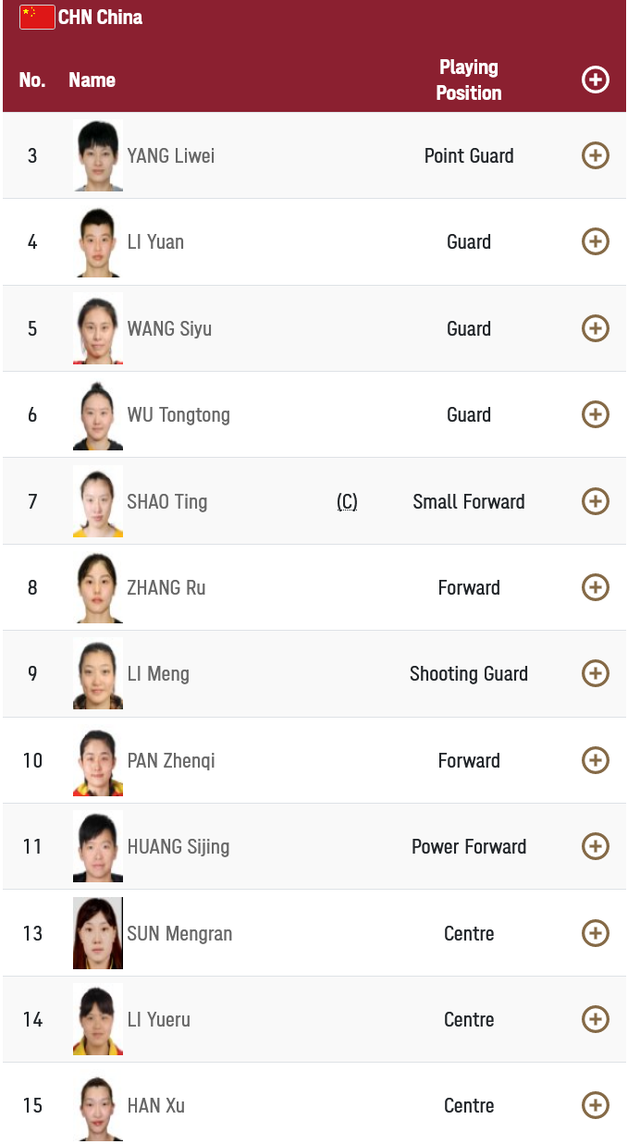Expand YANG Liwei's row details

(x=595, y=155)
